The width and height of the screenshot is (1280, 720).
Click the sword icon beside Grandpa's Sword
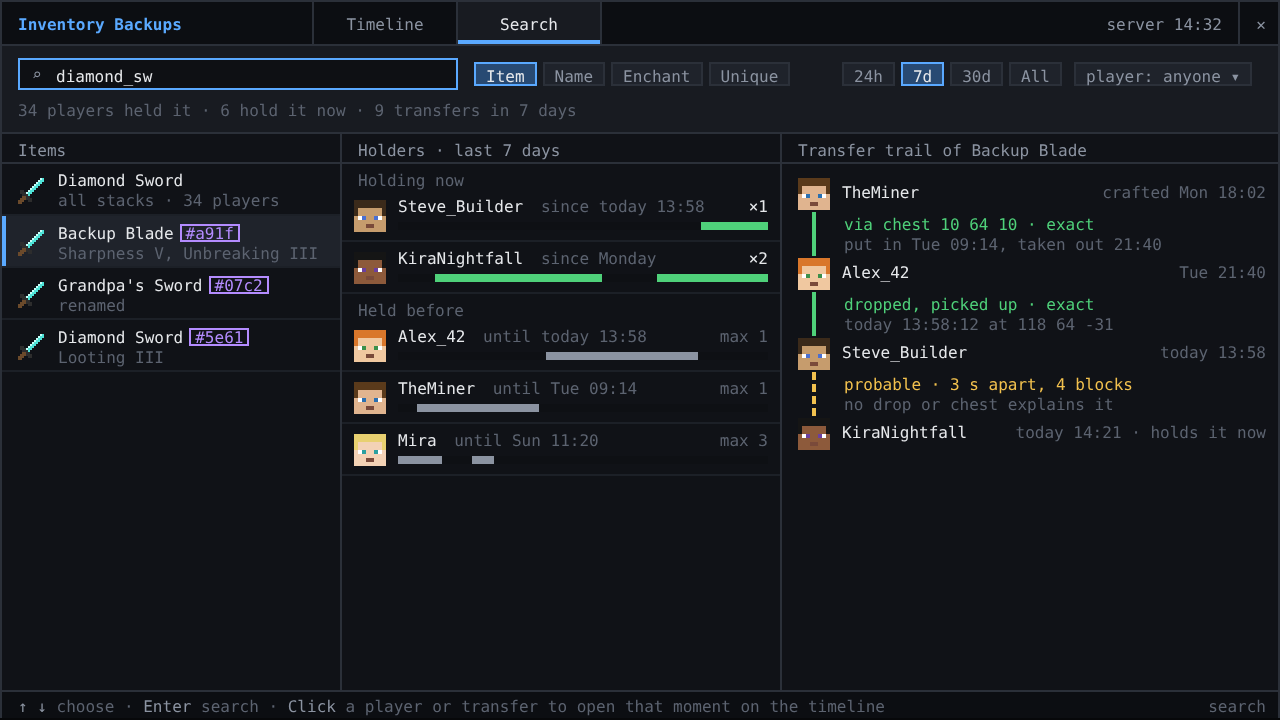click(31, 294)
